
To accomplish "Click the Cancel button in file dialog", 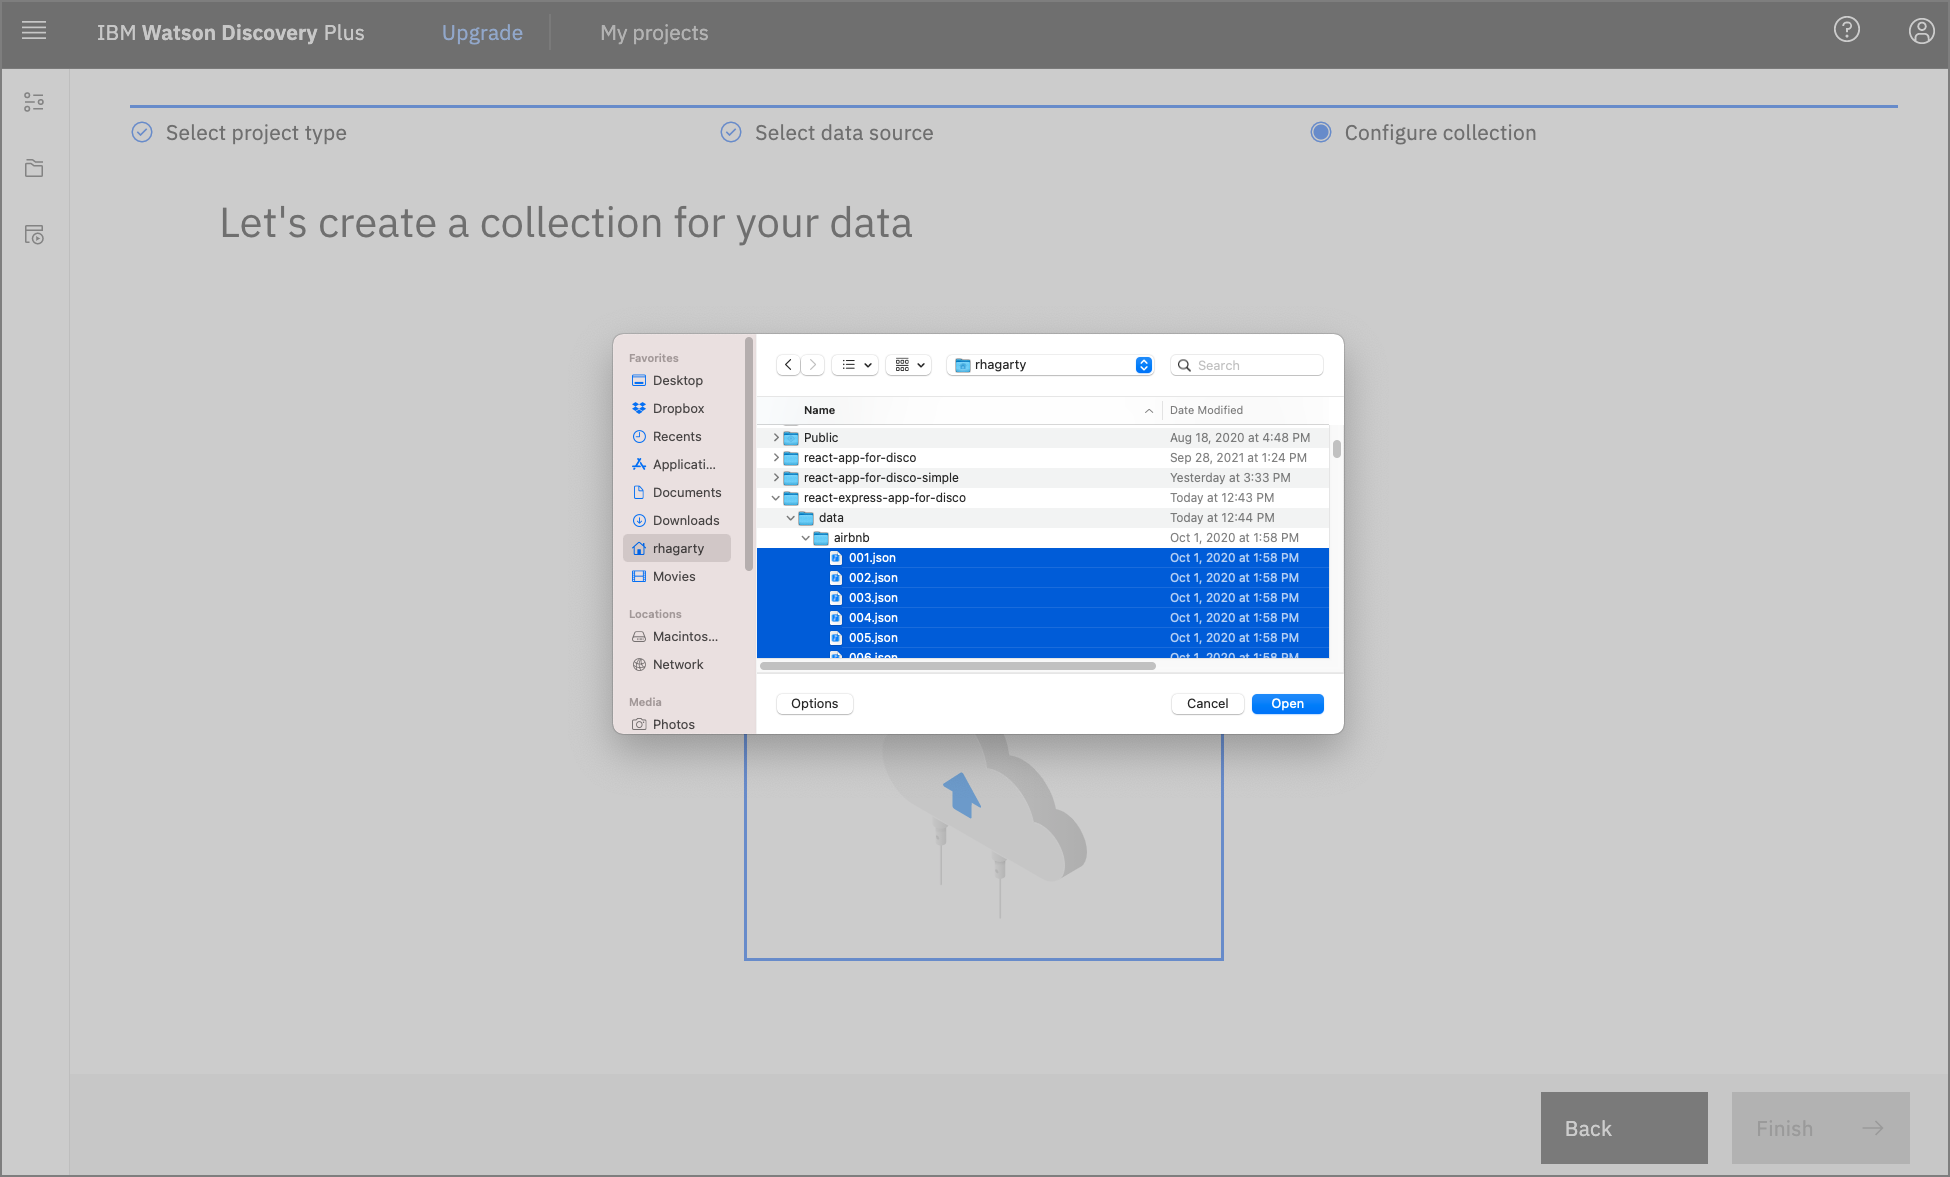I will (x=1206, y=702).
